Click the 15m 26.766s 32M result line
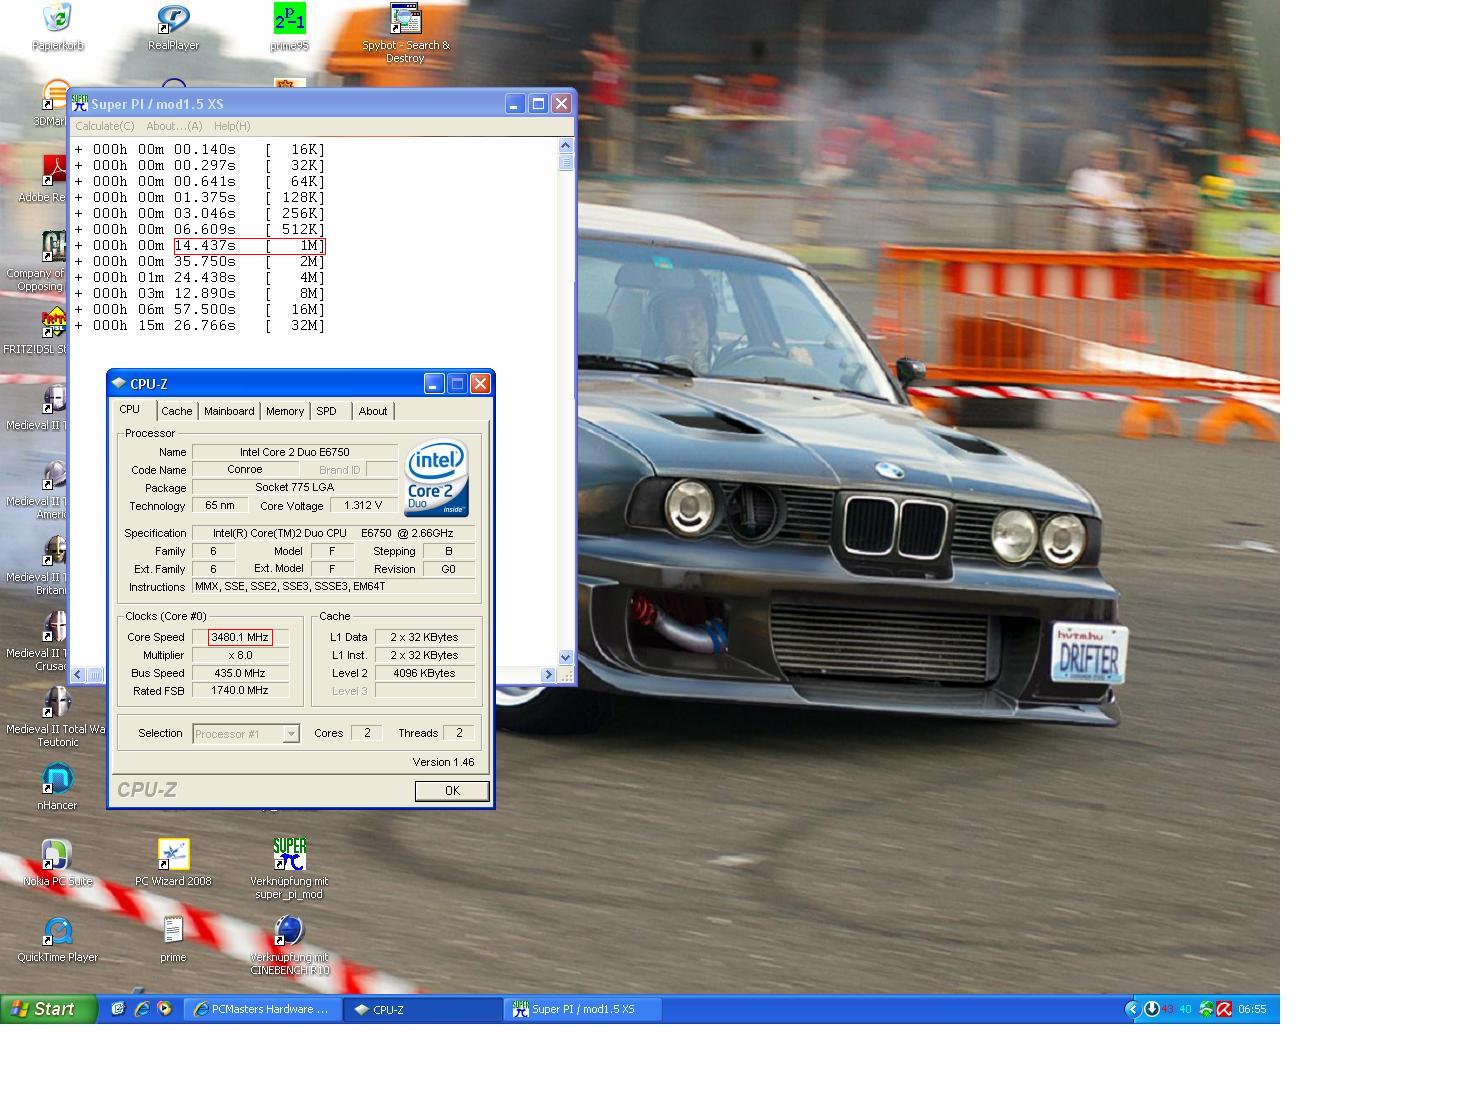The width and height of the screenshot is (1472, 1104). coord(200,325)
